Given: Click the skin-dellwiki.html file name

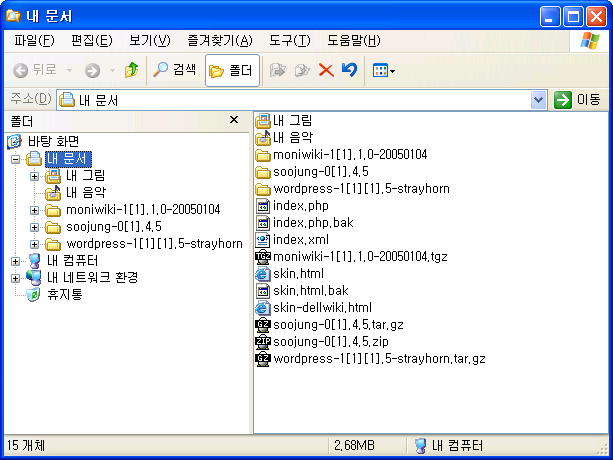Looking at the screenshot, I should tap(323, 308).
